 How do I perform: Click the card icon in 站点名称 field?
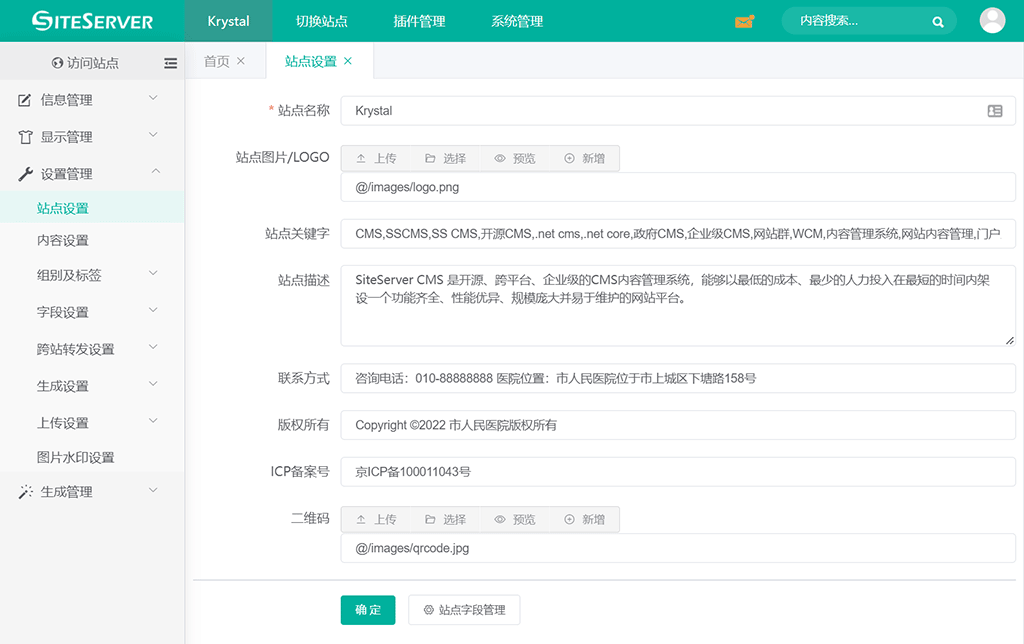click(995, 111)
